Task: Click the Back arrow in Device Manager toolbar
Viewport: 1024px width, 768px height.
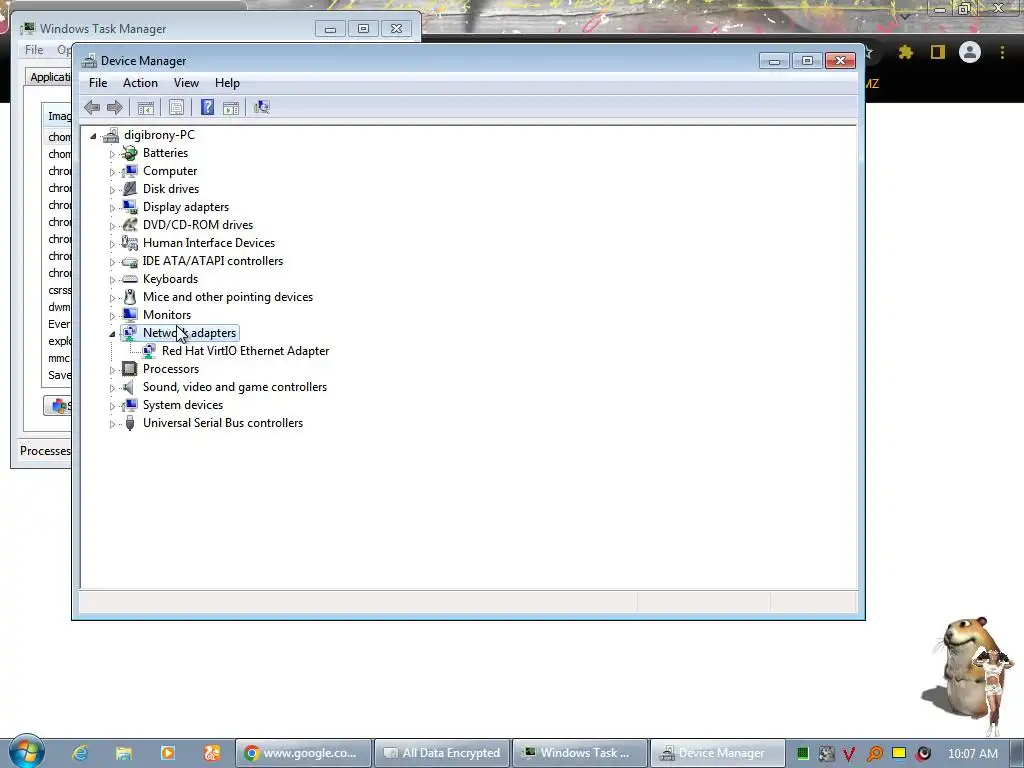Action: pyautogui.click(x=92, y=107)
